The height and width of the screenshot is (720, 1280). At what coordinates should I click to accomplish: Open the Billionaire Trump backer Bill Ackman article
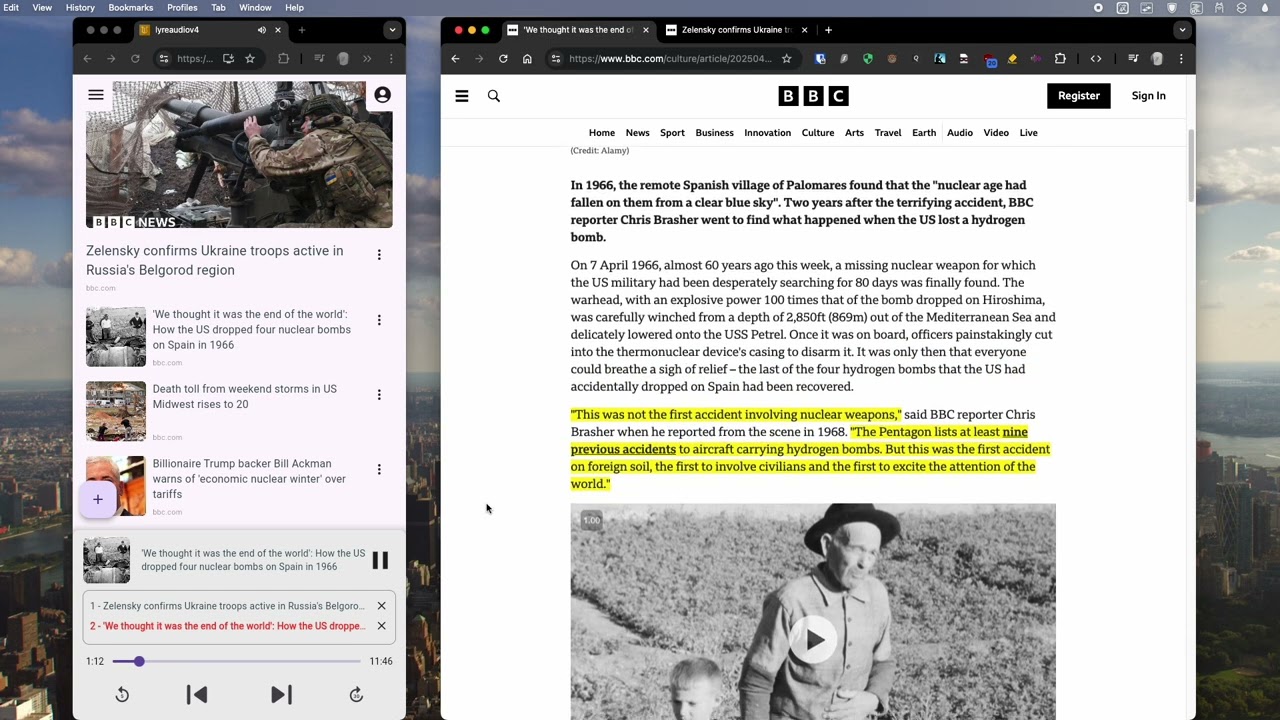click(x=249, y=479)
